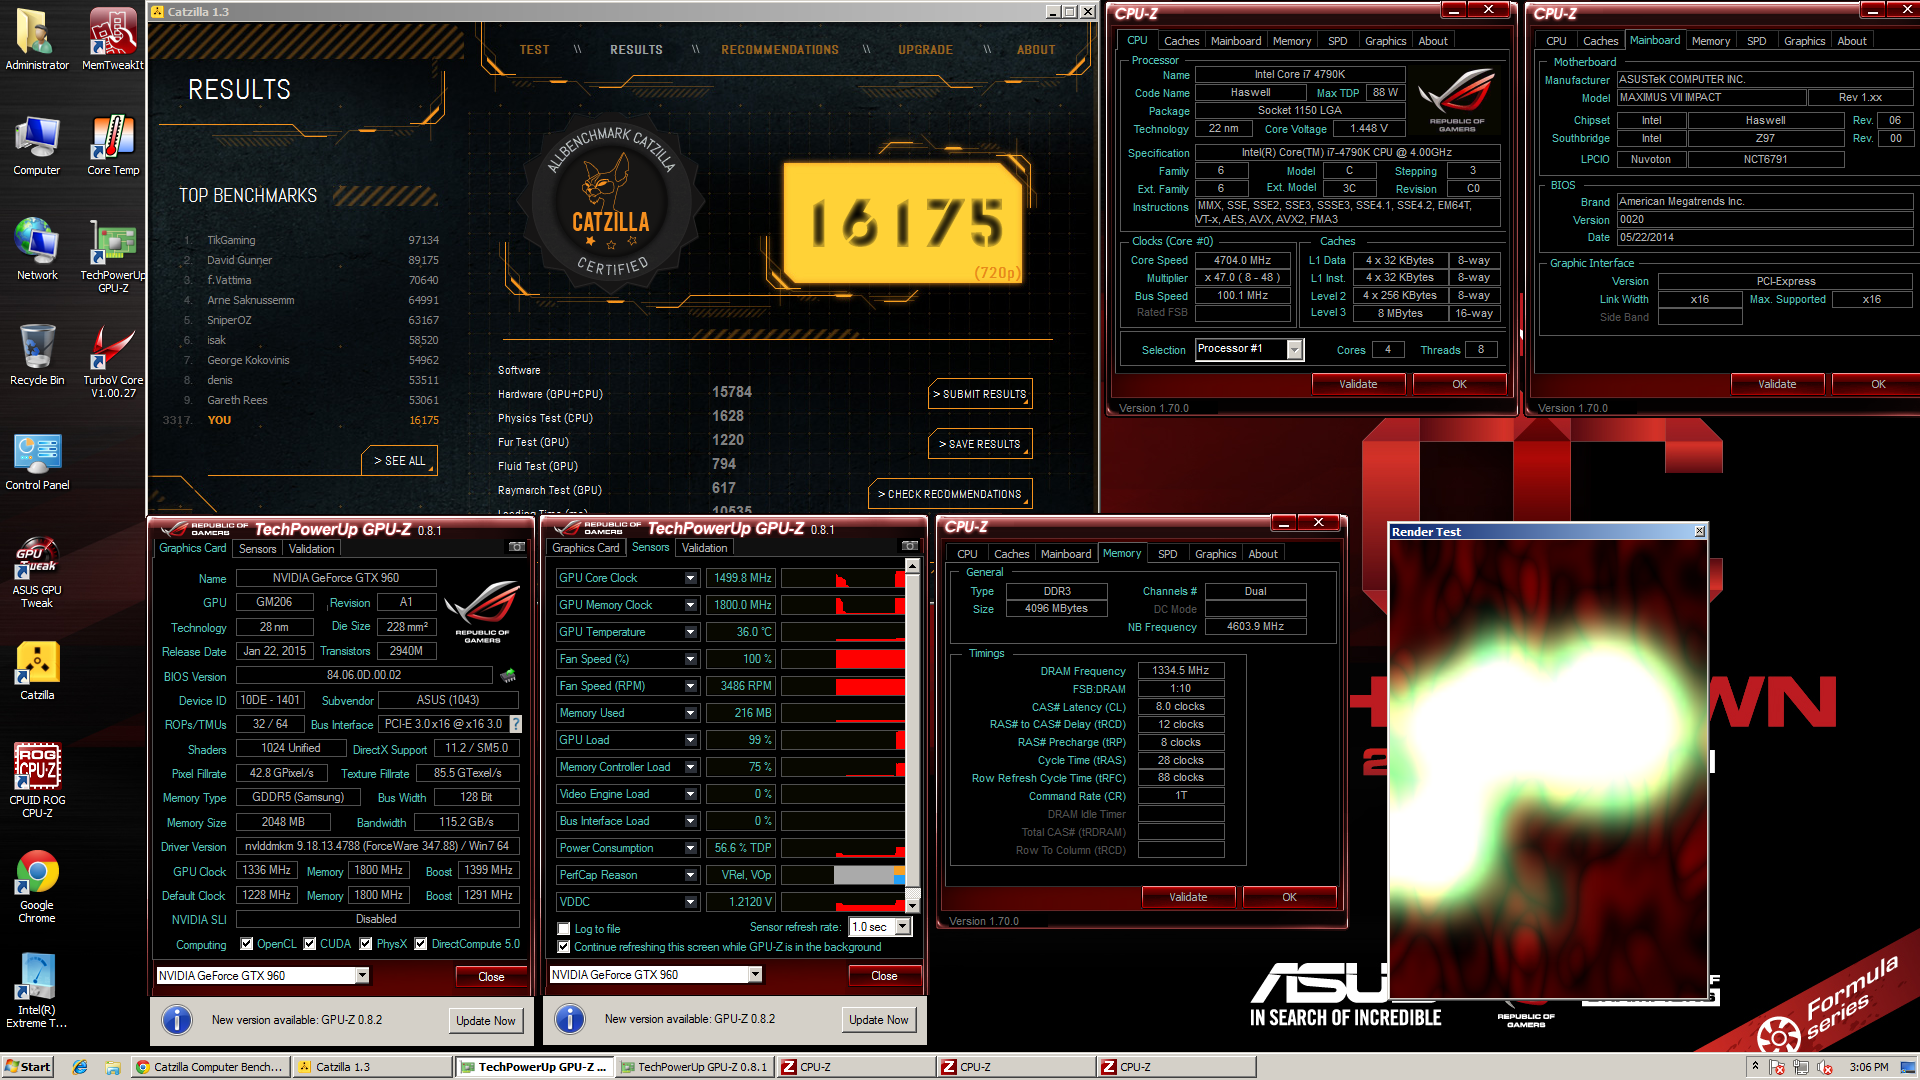This screenshot has height=1080, width=1920.
Task: Toggle the CUDA computing checkbox
Action: coord(310,944)
